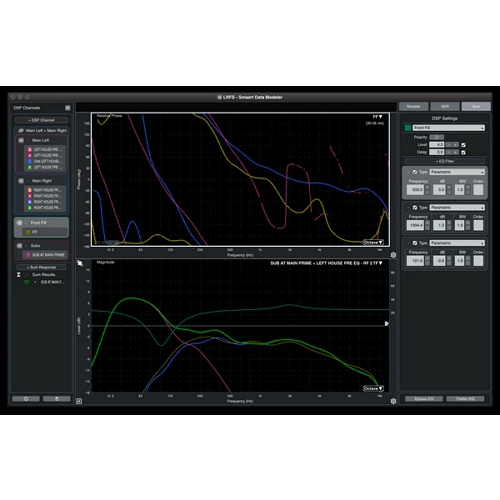The width and height of the screenshot is (500, 500).
Task: Open phase plot settings gear
Action: click(x=393, y=255)
